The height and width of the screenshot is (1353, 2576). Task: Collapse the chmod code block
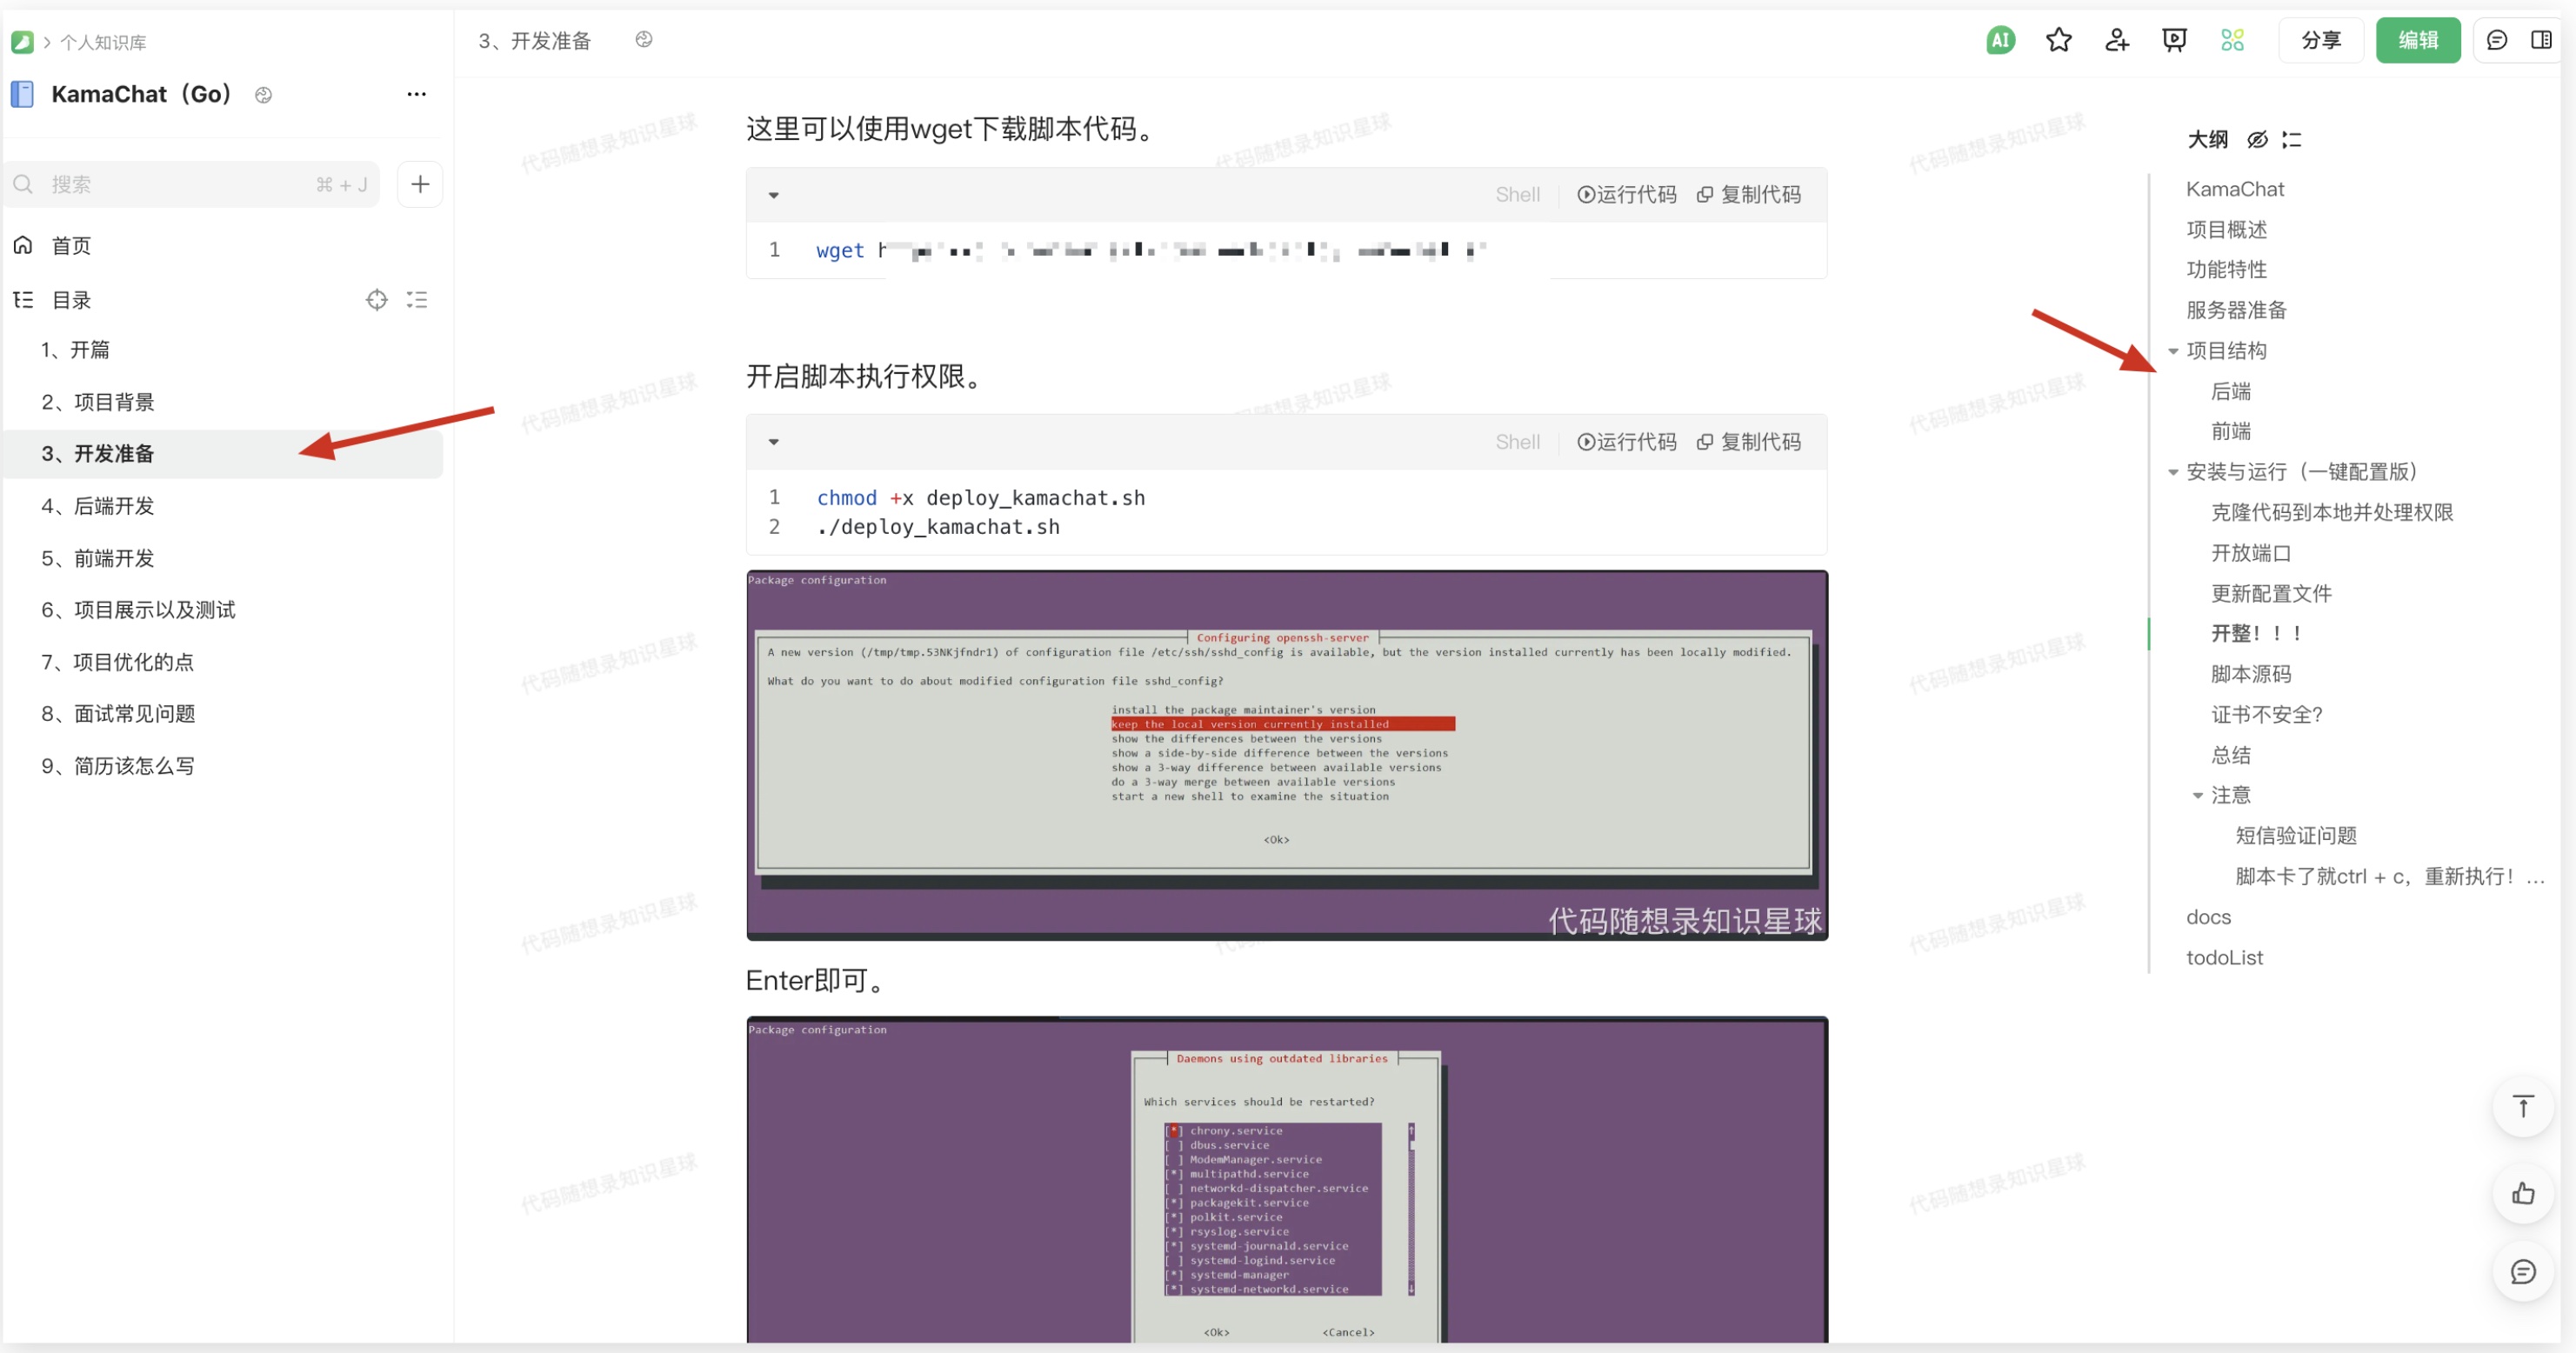tap(773, 442)
